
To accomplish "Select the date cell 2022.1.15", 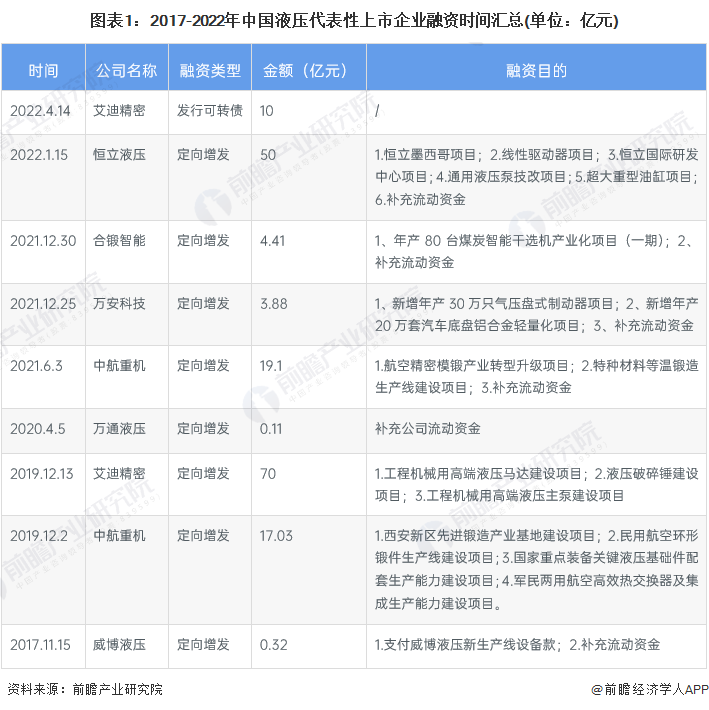I will coord(39,155).
